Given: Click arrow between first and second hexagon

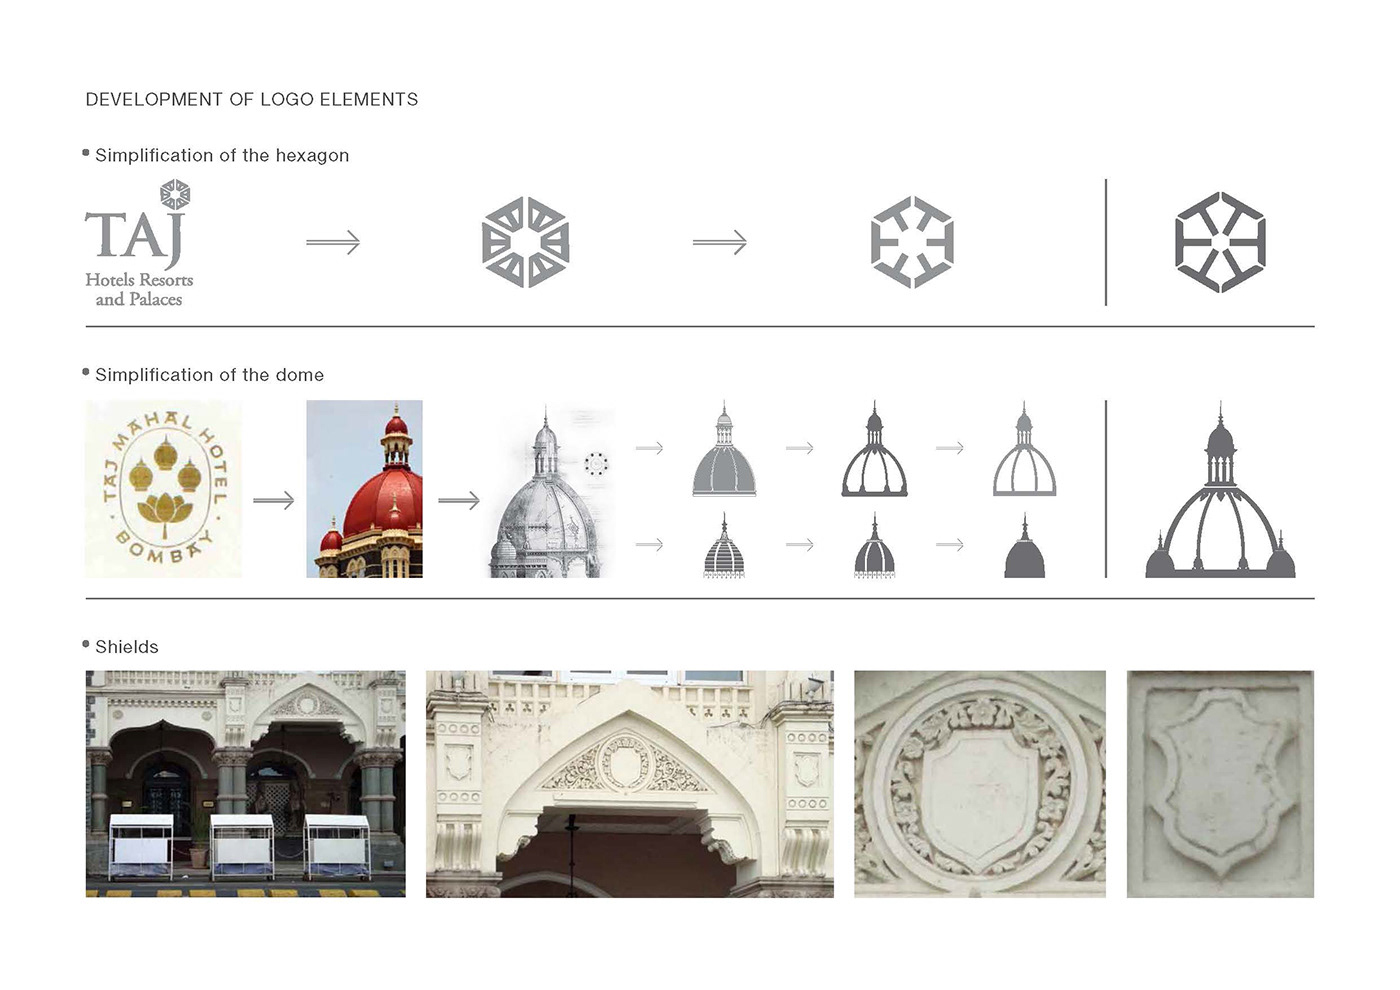Looking at the screenshot, I should point(720,242).
